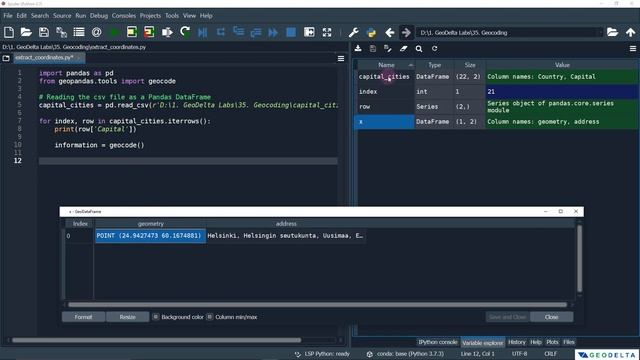Screen dimensions: 640x360
Task: Open the Tools menu
Action: pos(172,16)
